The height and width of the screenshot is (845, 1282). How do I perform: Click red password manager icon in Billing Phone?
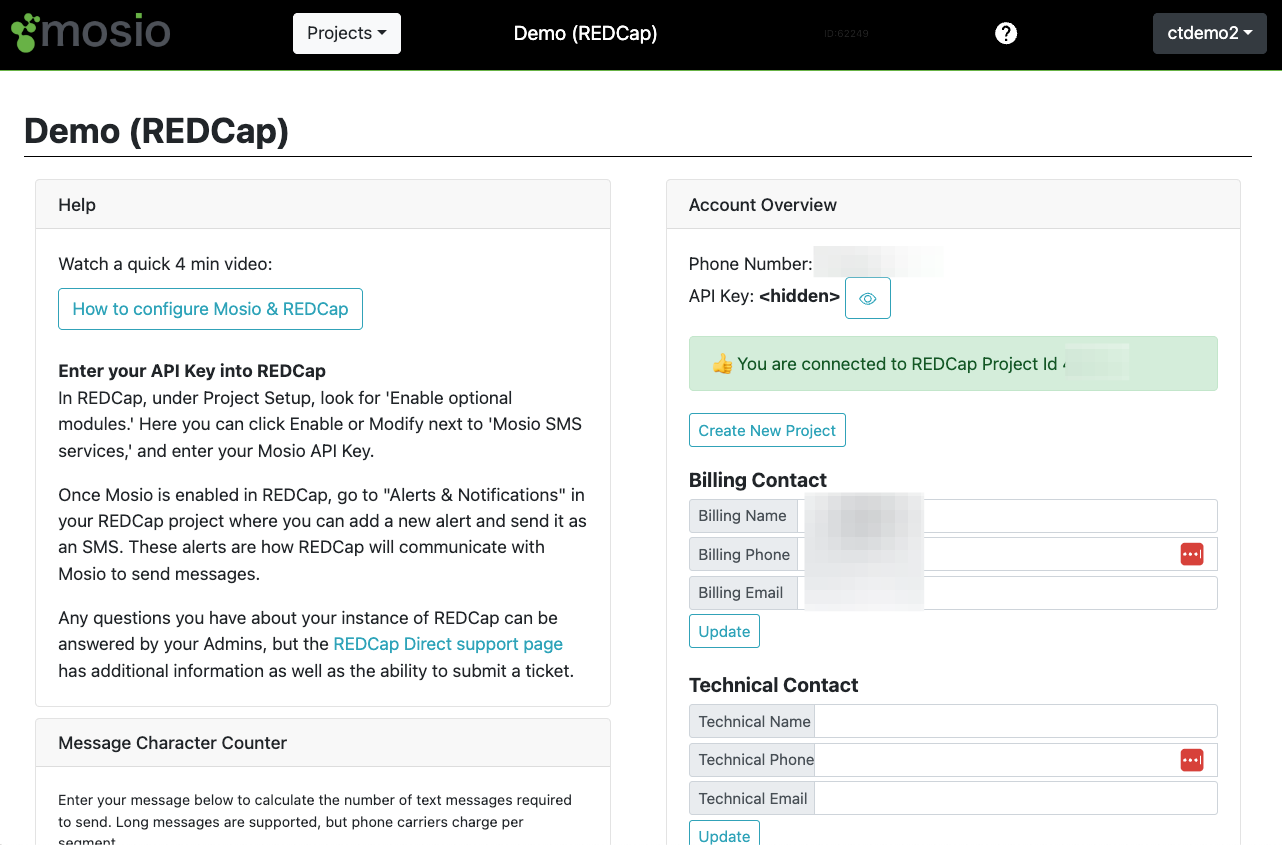[x=1191, y=554]
